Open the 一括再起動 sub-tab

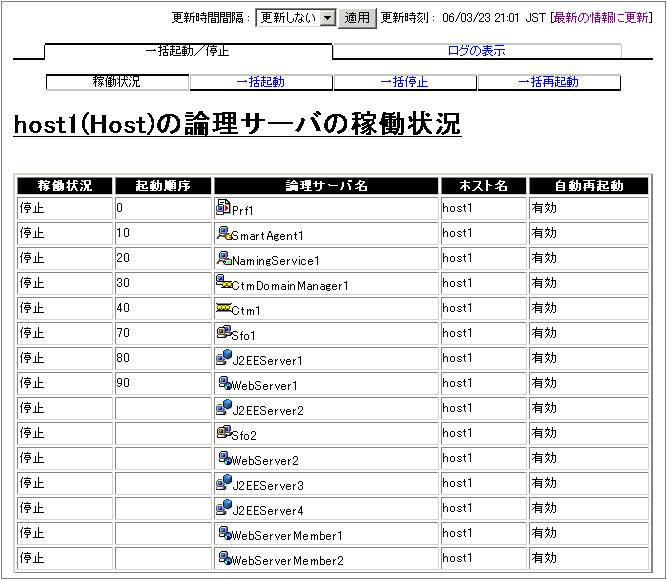pos(548,82)
